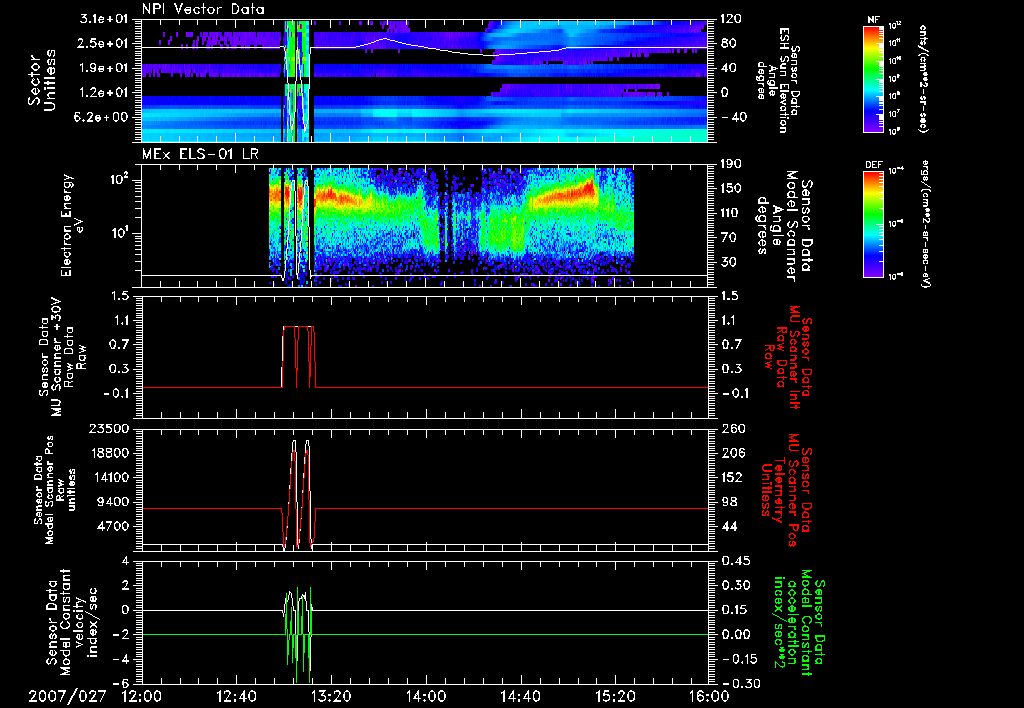The image size is (1024, 708).
Task: Click the '2007/027' date label
Action: coord(67,696)
